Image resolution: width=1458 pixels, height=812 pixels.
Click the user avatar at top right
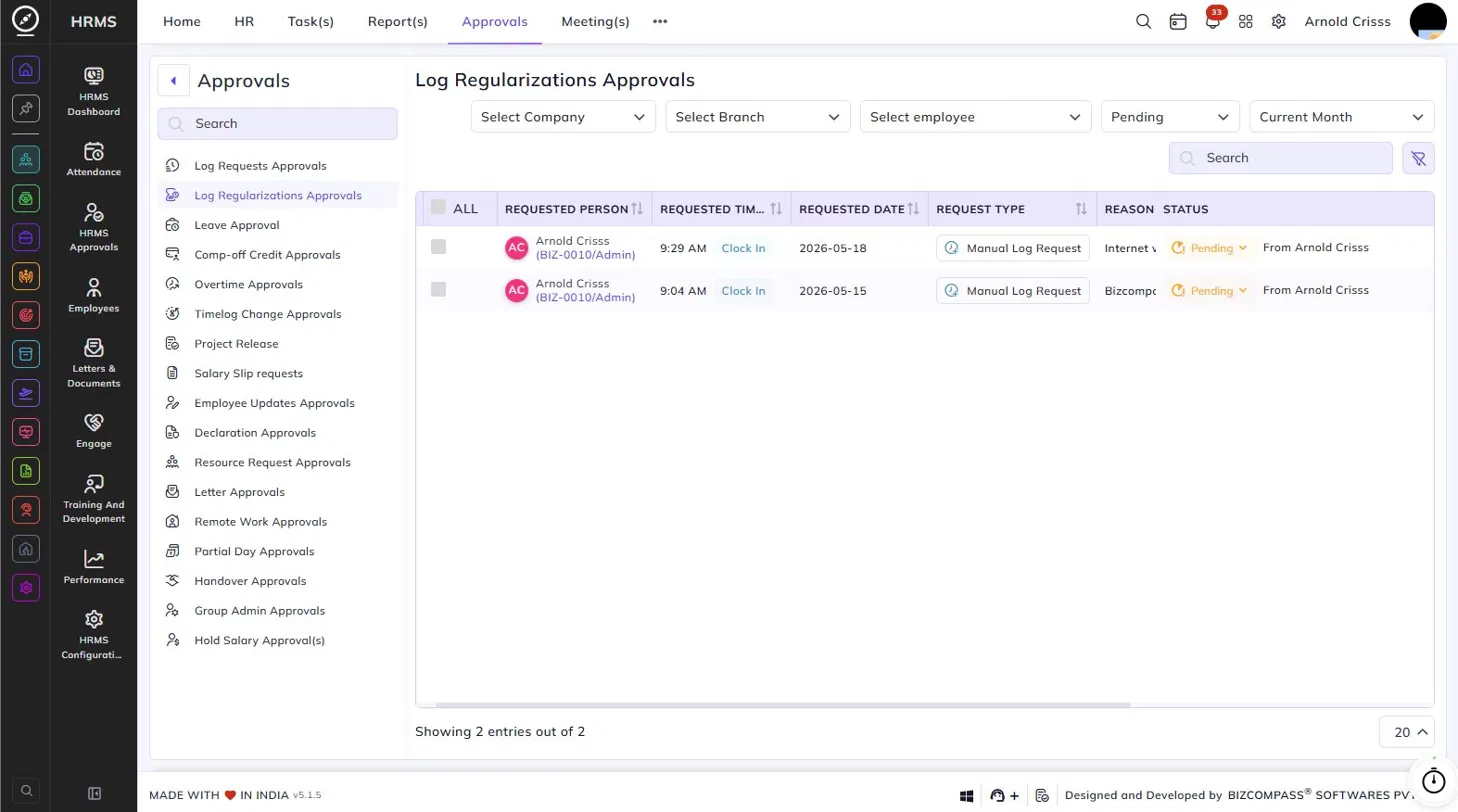pos(1428,21)
